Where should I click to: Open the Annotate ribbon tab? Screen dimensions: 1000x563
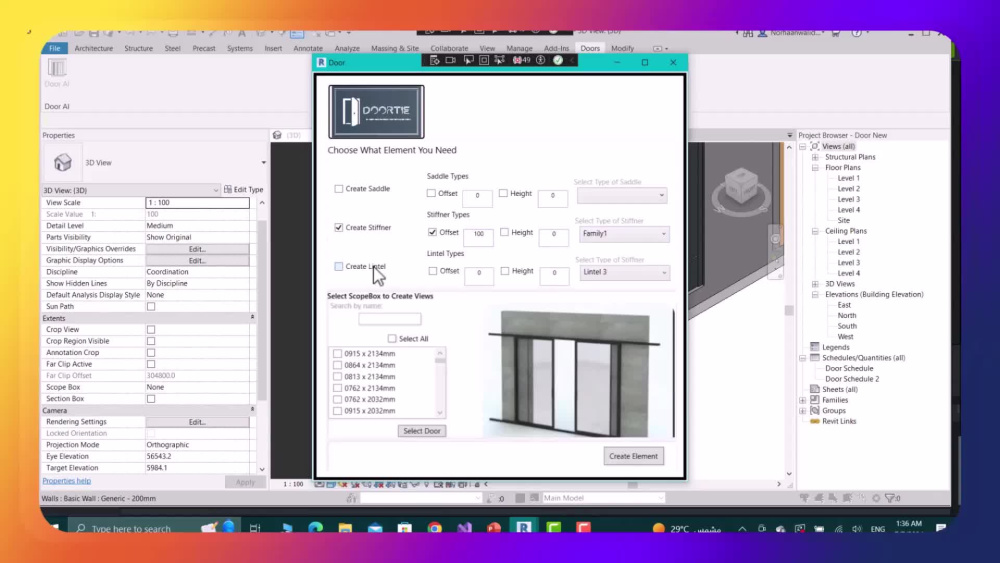(308, 48)
